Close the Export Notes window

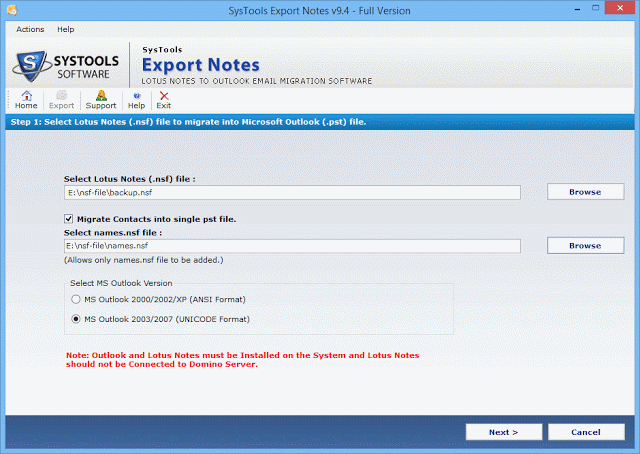pyautogui.click(x=620, y=8)
